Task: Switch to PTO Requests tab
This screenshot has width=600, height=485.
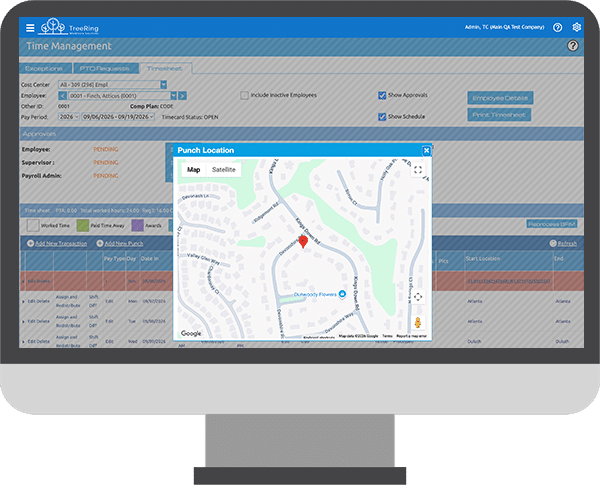Action: point(104,68)
